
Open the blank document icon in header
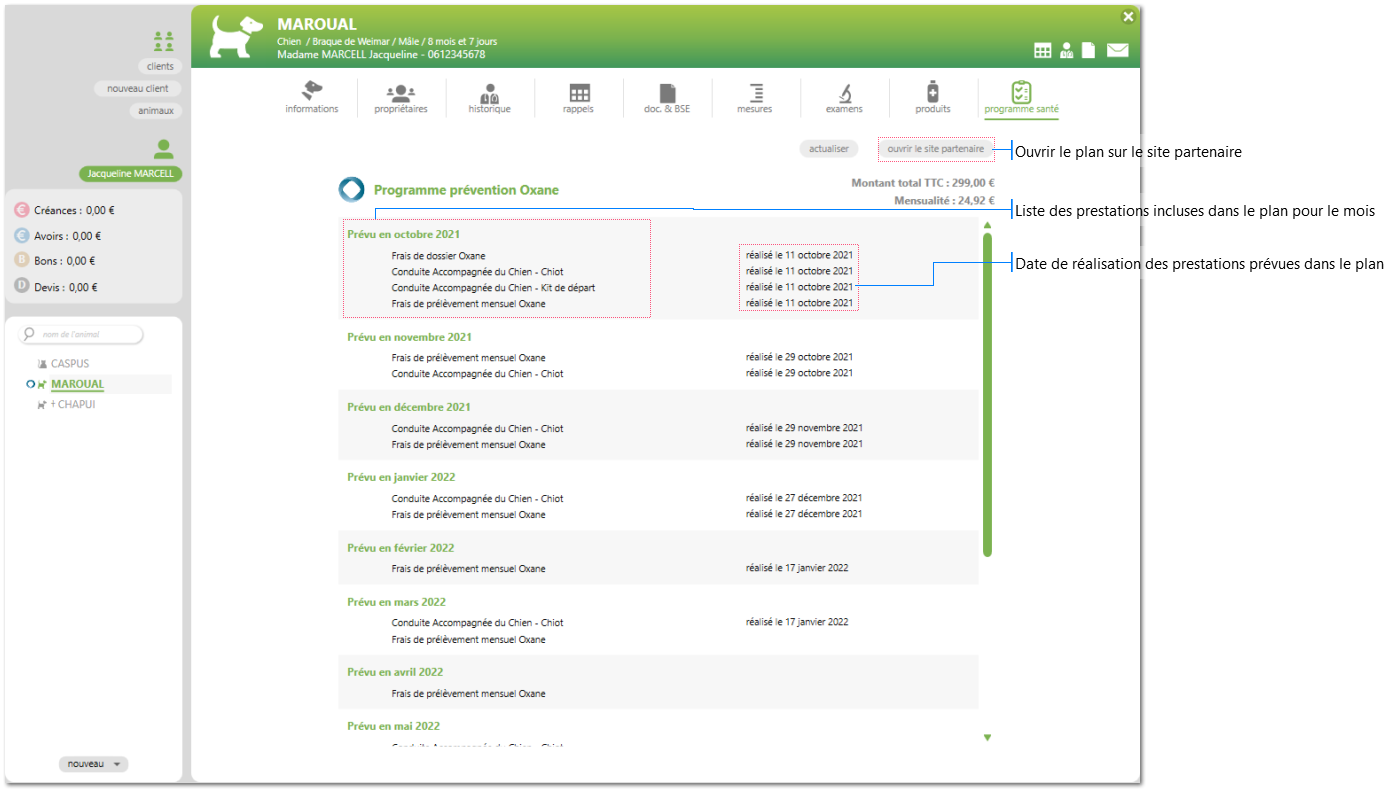1089,51
